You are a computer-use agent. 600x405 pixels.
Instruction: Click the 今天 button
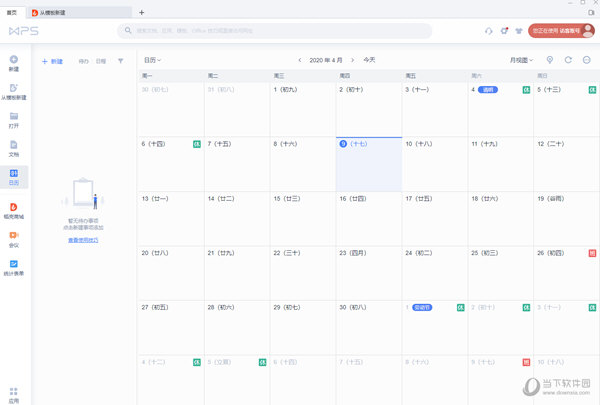(x=370, y=60)
